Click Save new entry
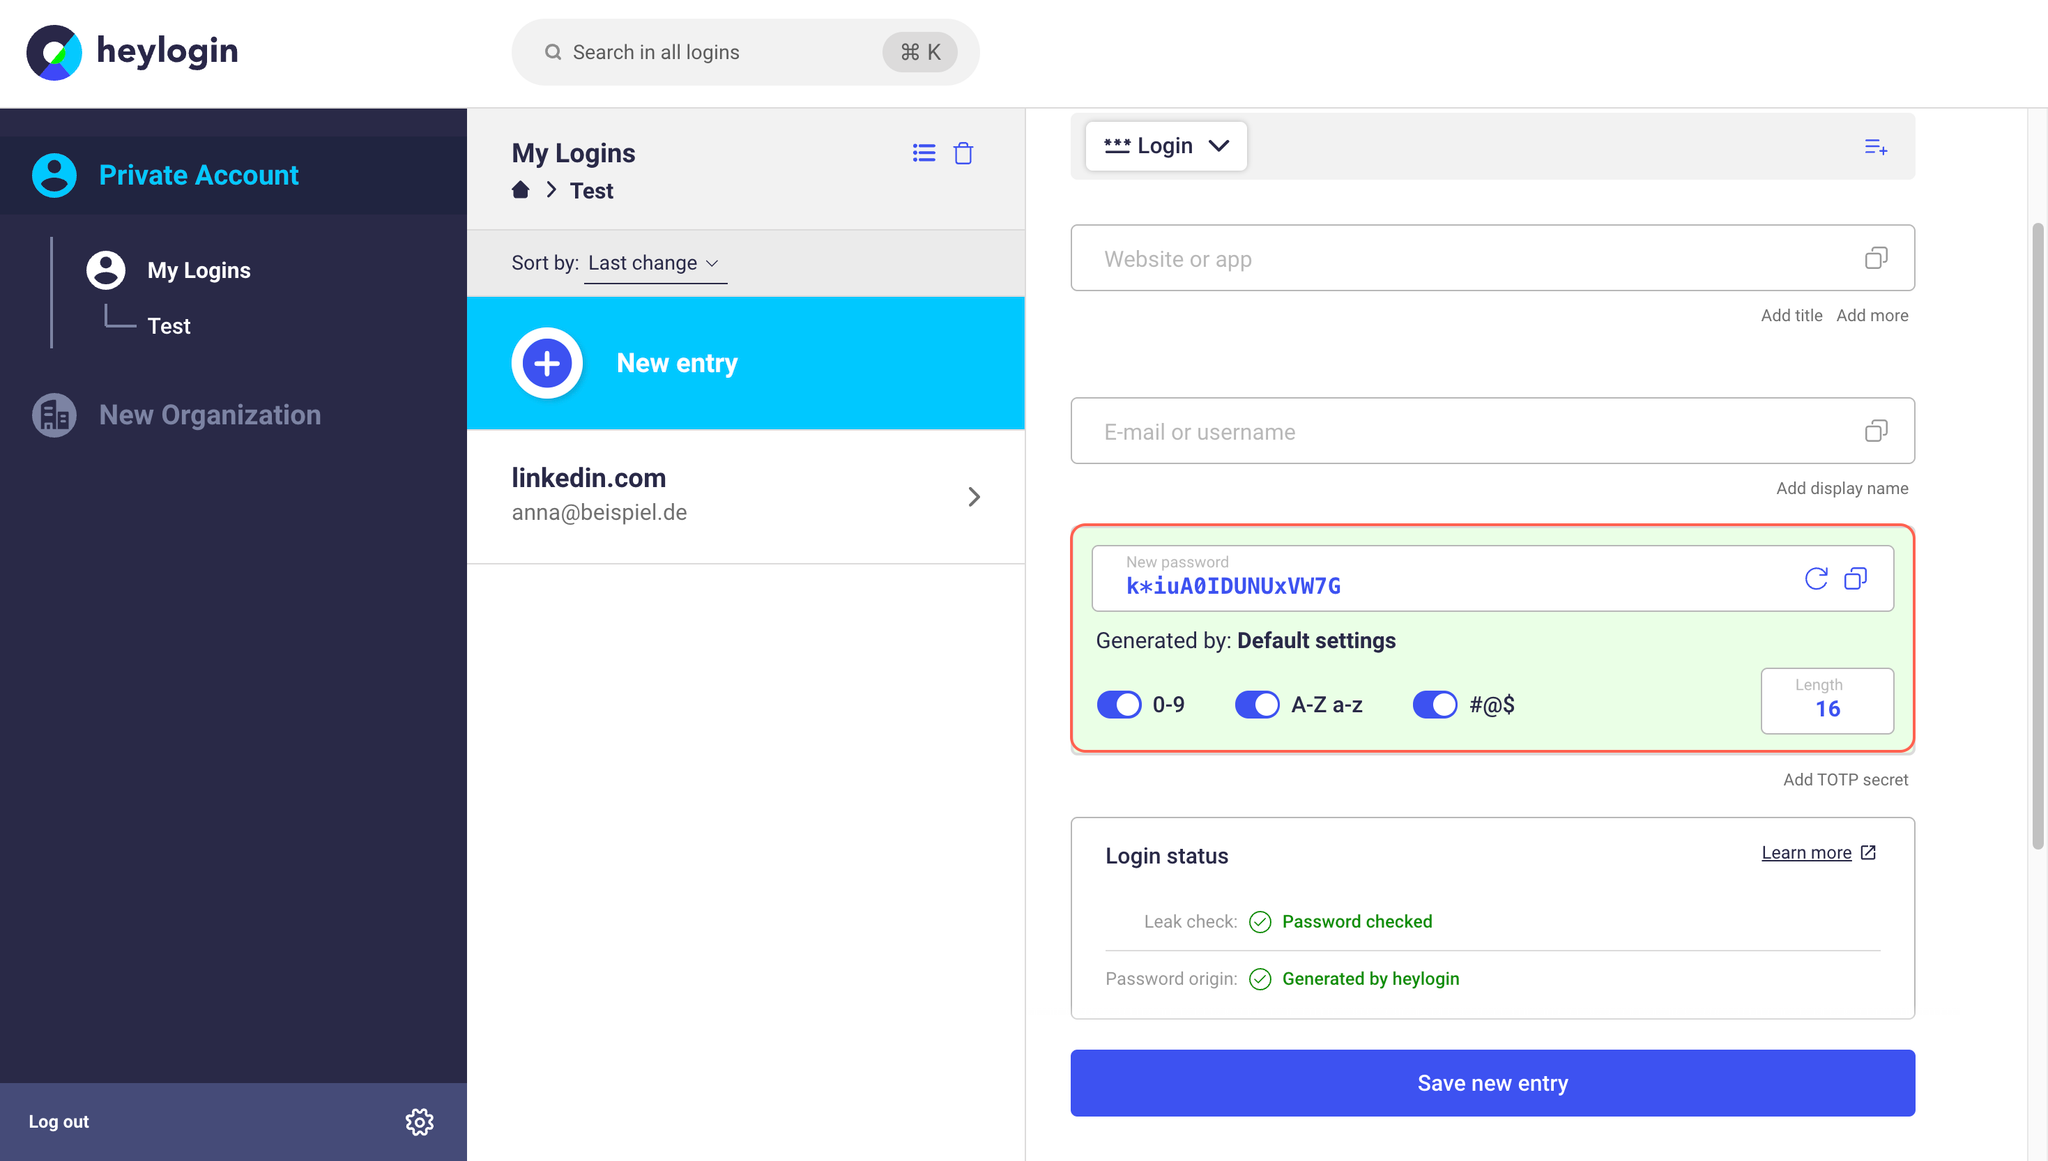The height and width of the screenshot is (1161, 2048). pyautogui.click(x=1492, y=1083)
